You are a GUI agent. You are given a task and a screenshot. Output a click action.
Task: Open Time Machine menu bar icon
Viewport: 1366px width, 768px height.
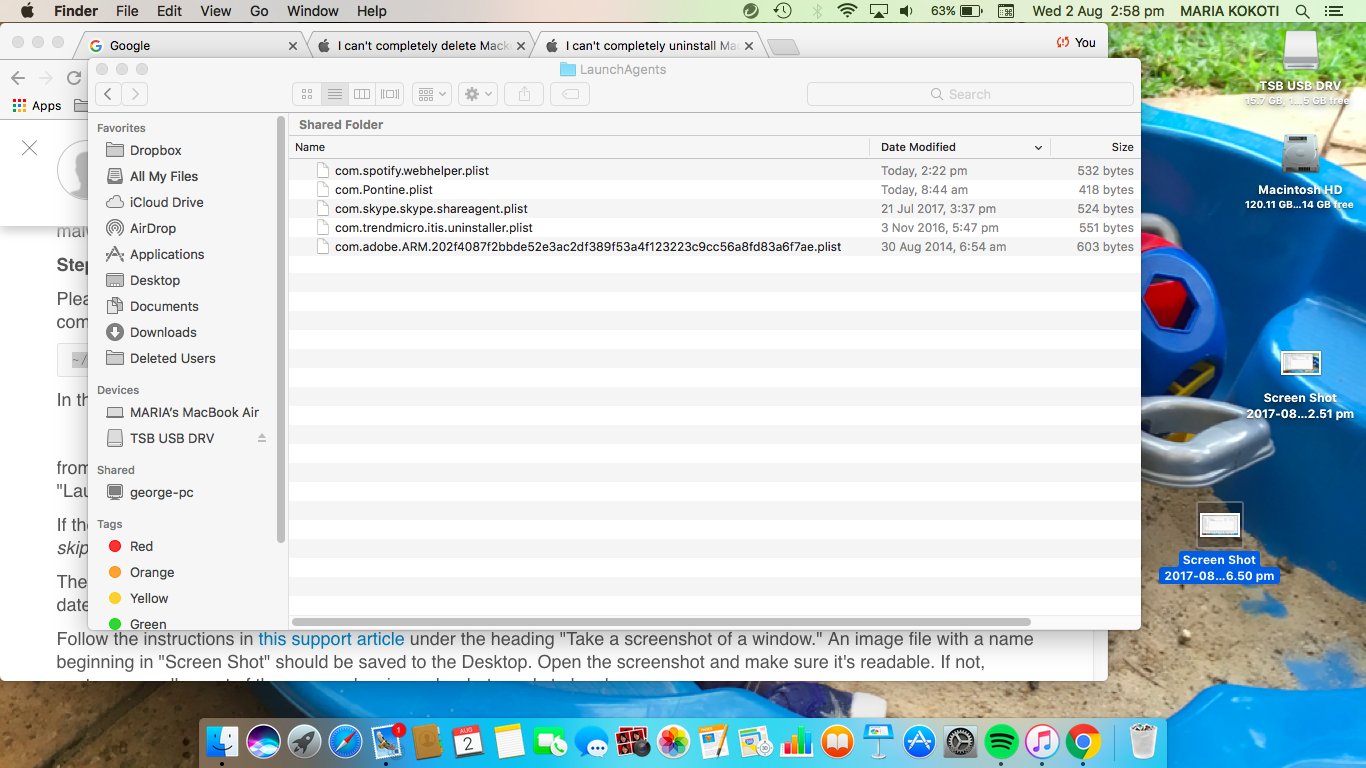(783, 11)
